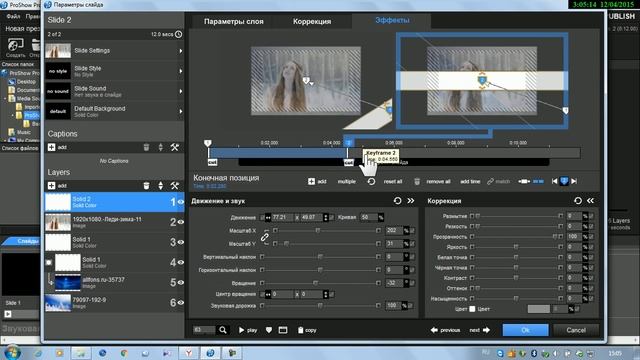640x360 pixels.
Task: Hide layer 5 alltons.ru-35737
Action: [x=180, y=282]
